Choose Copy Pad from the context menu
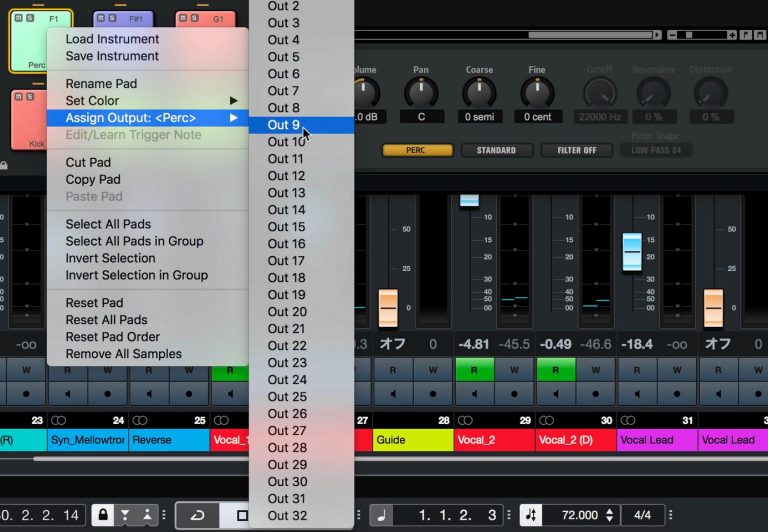This screenshot has height=532, width=768. click(147, 179)
